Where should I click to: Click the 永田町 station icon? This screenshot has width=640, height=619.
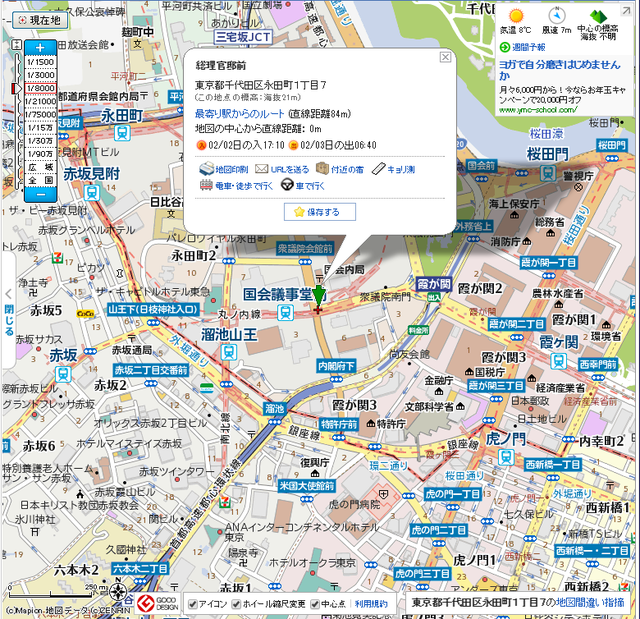coord(122,133)
